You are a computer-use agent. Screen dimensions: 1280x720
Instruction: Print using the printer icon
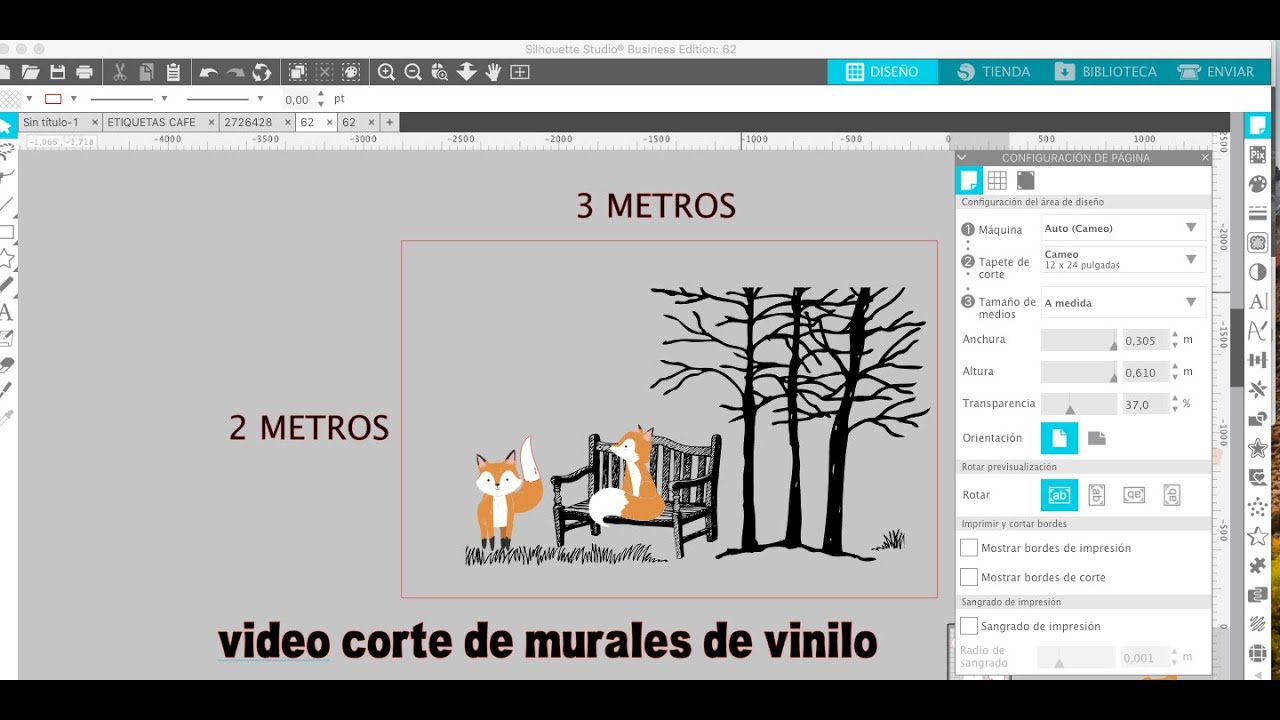click(85, 72)
